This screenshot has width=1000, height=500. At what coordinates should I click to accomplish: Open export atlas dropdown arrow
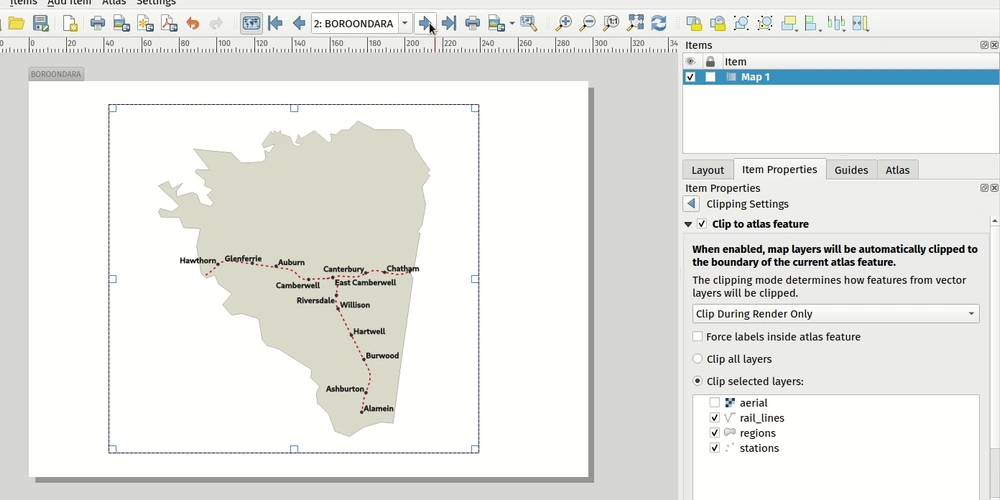pos(512,24)
